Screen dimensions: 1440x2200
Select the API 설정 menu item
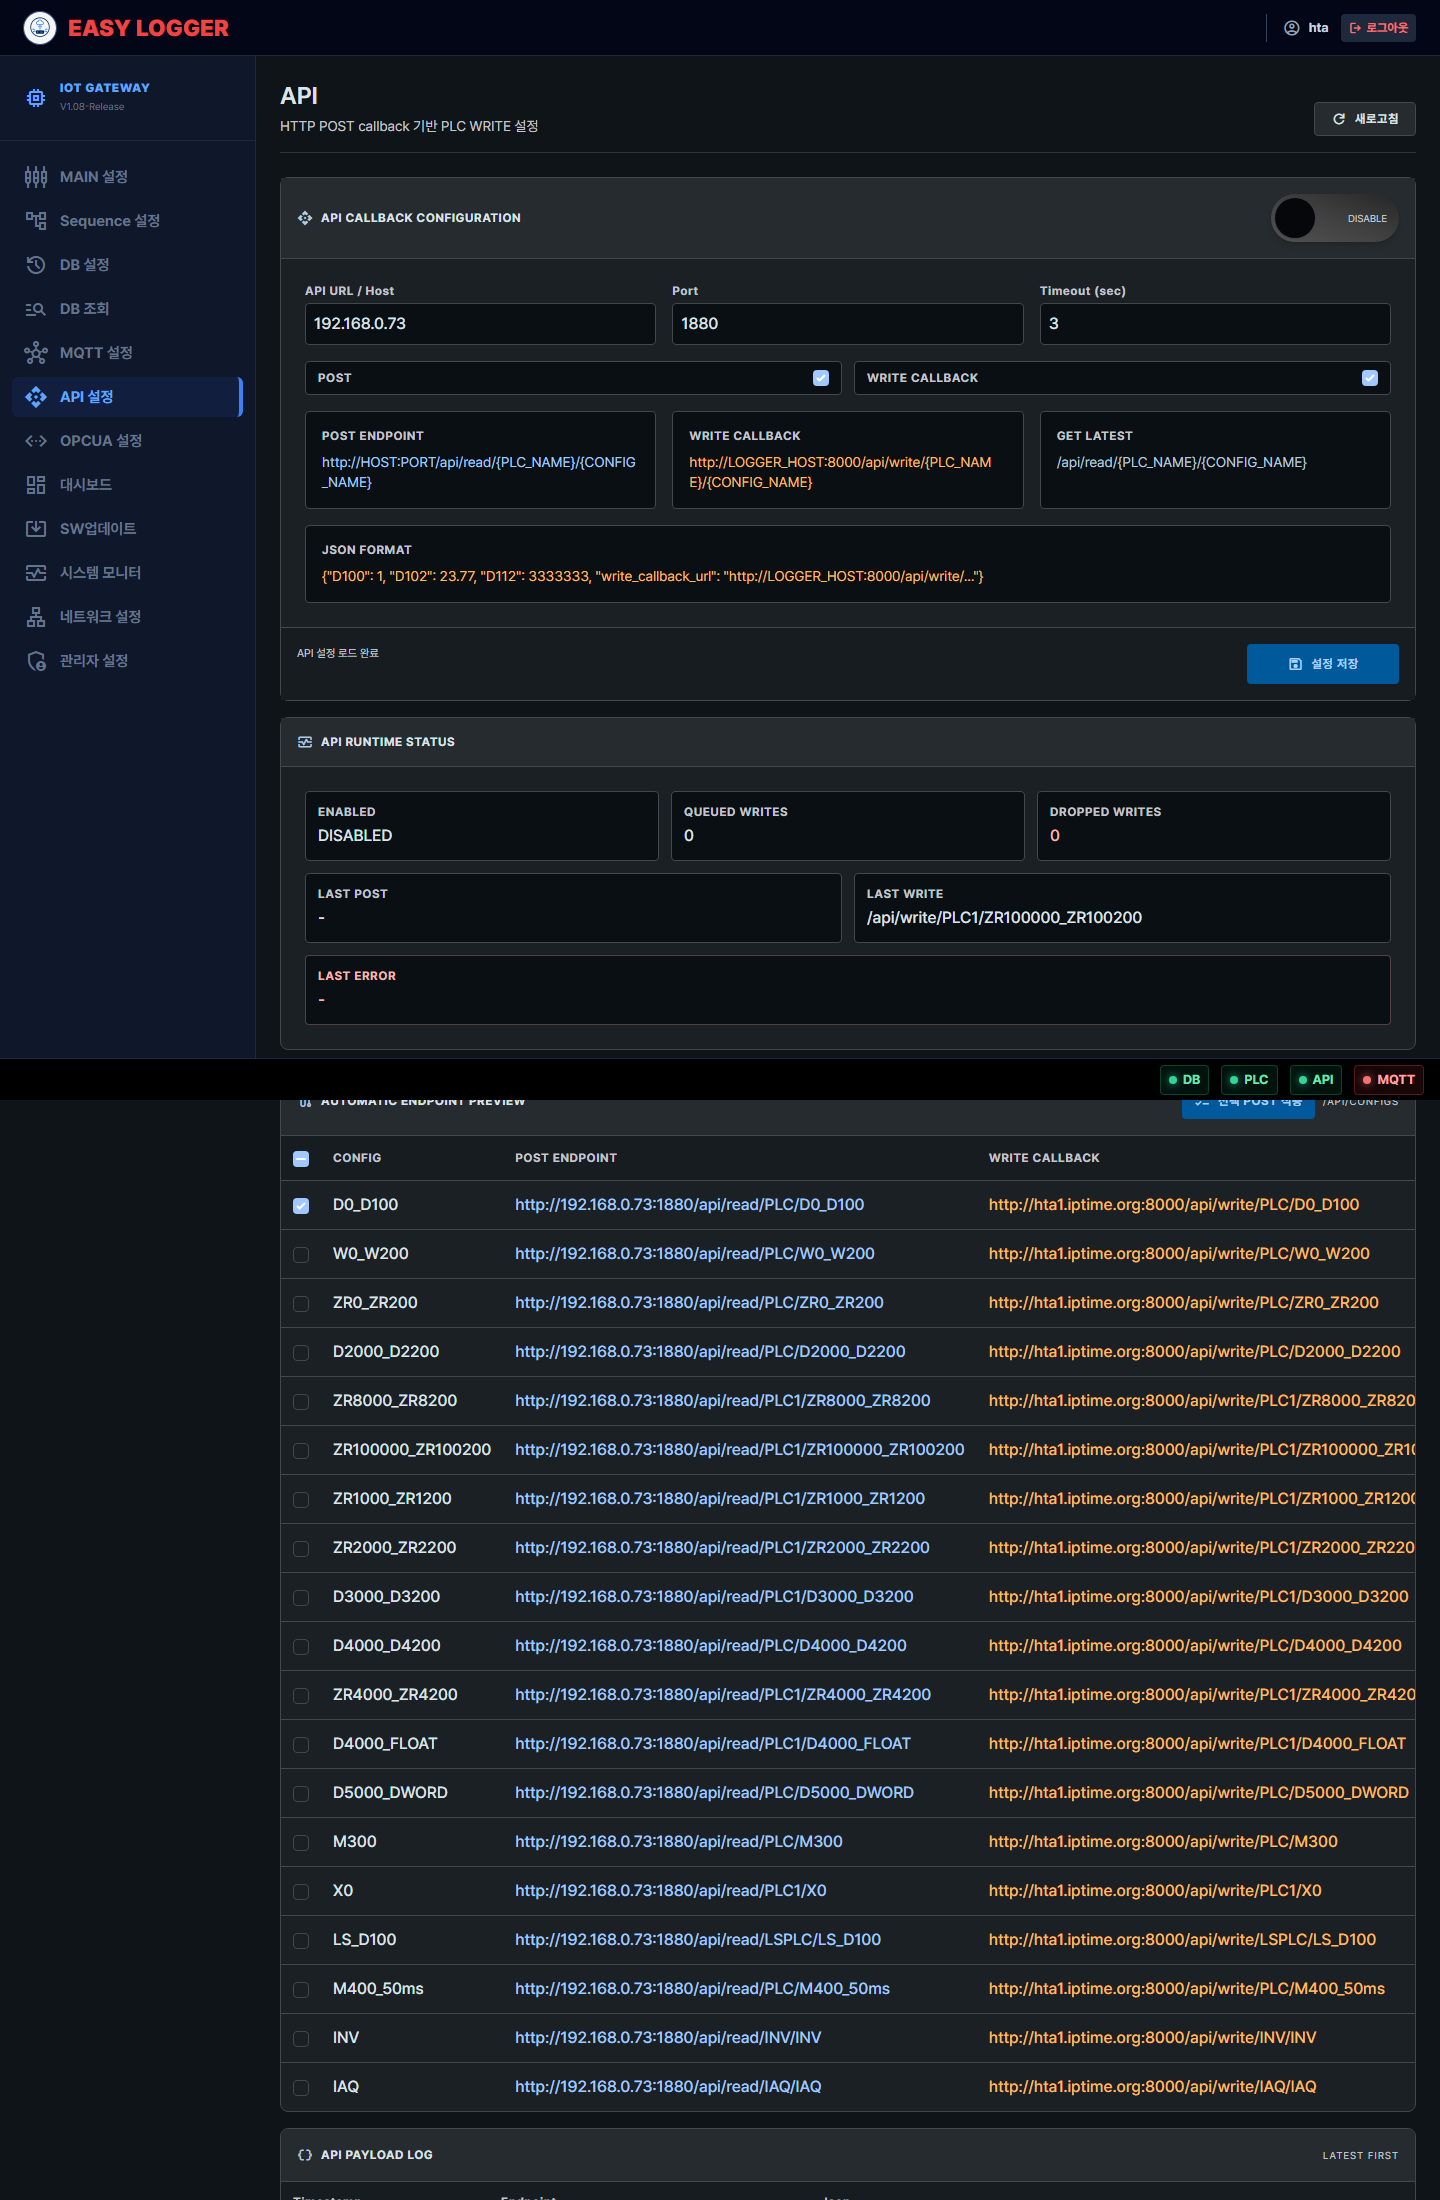click(x=127, y=397)
